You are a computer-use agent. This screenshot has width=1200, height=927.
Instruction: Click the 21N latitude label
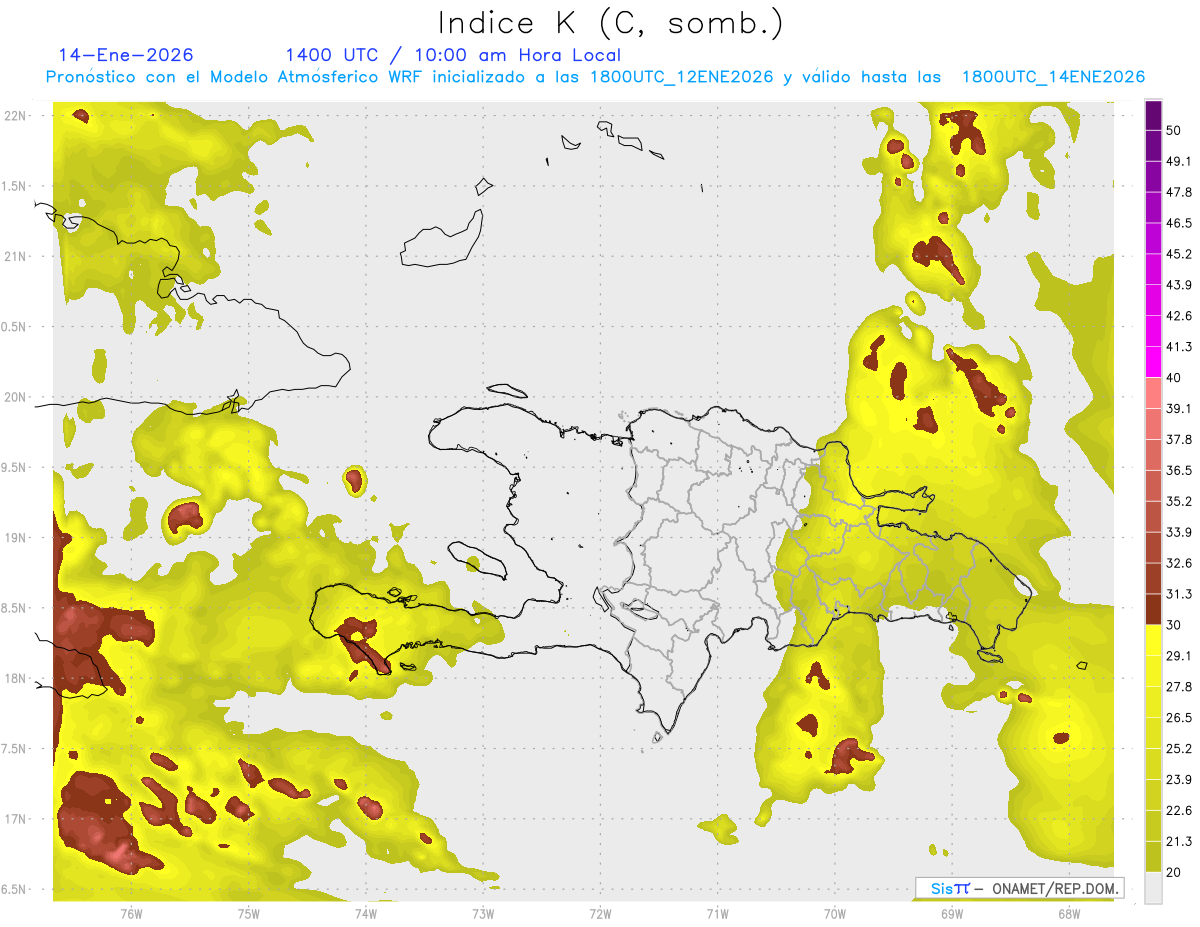pyautogui.click(x=17, y=256)
